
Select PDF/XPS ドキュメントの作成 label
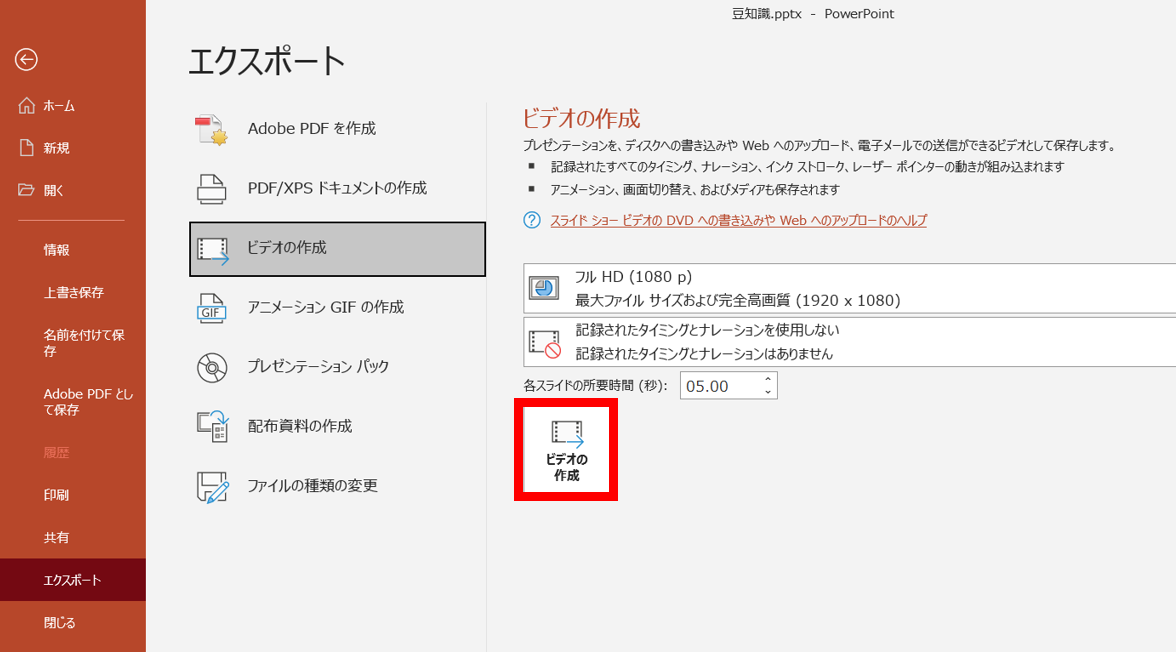coord(338,188)
